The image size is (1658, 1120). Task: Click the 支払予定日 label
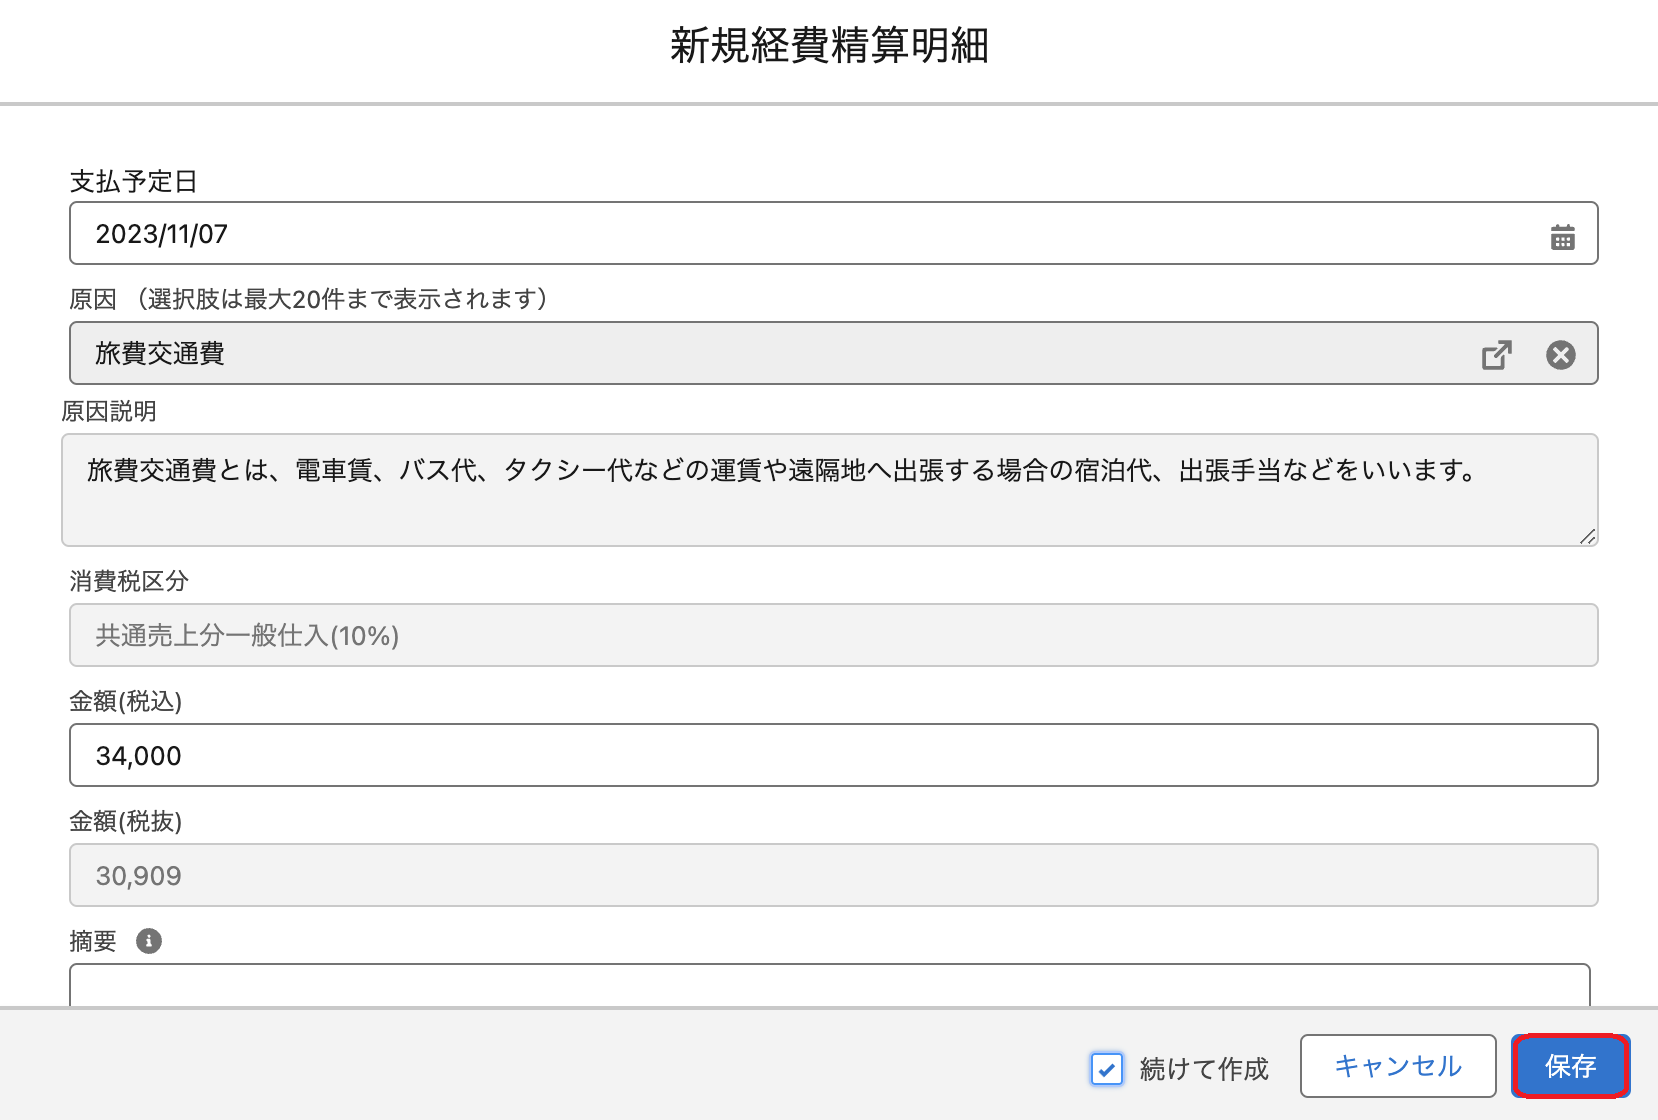(x=133, y=182)
